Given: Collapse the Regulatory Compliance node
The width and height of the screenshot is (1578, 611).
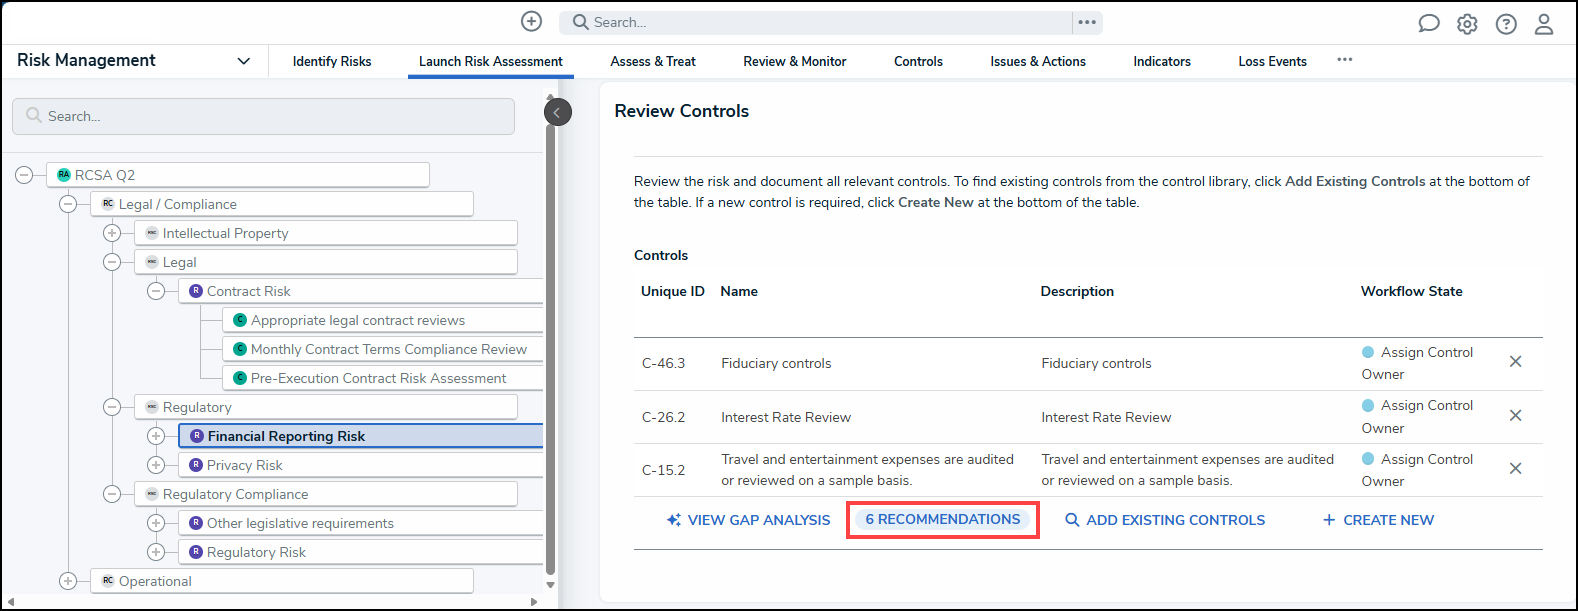Looking at the screenshot, I should point(112,494).
